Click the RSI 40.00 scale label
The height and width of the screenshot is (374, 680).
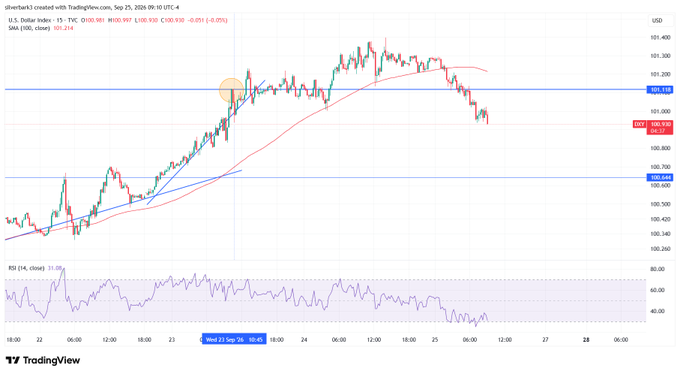657,311
